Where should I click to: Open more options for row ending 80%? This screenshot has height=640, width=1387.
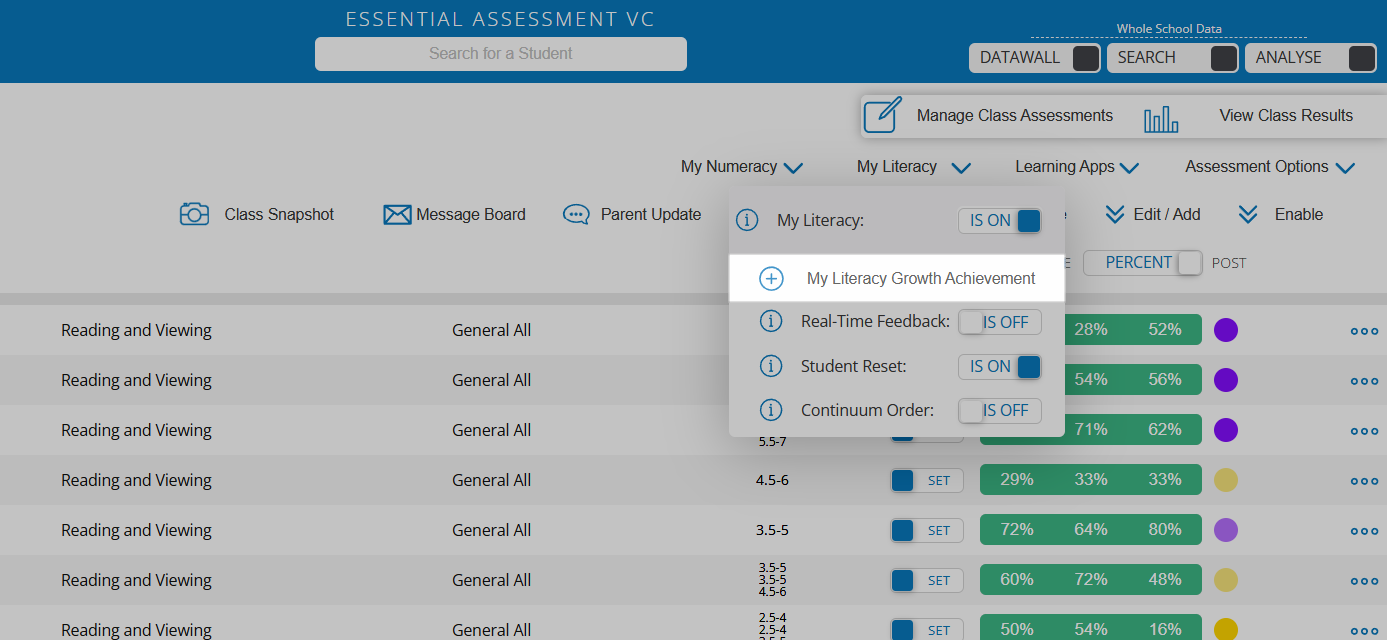tap(1364, 531)
